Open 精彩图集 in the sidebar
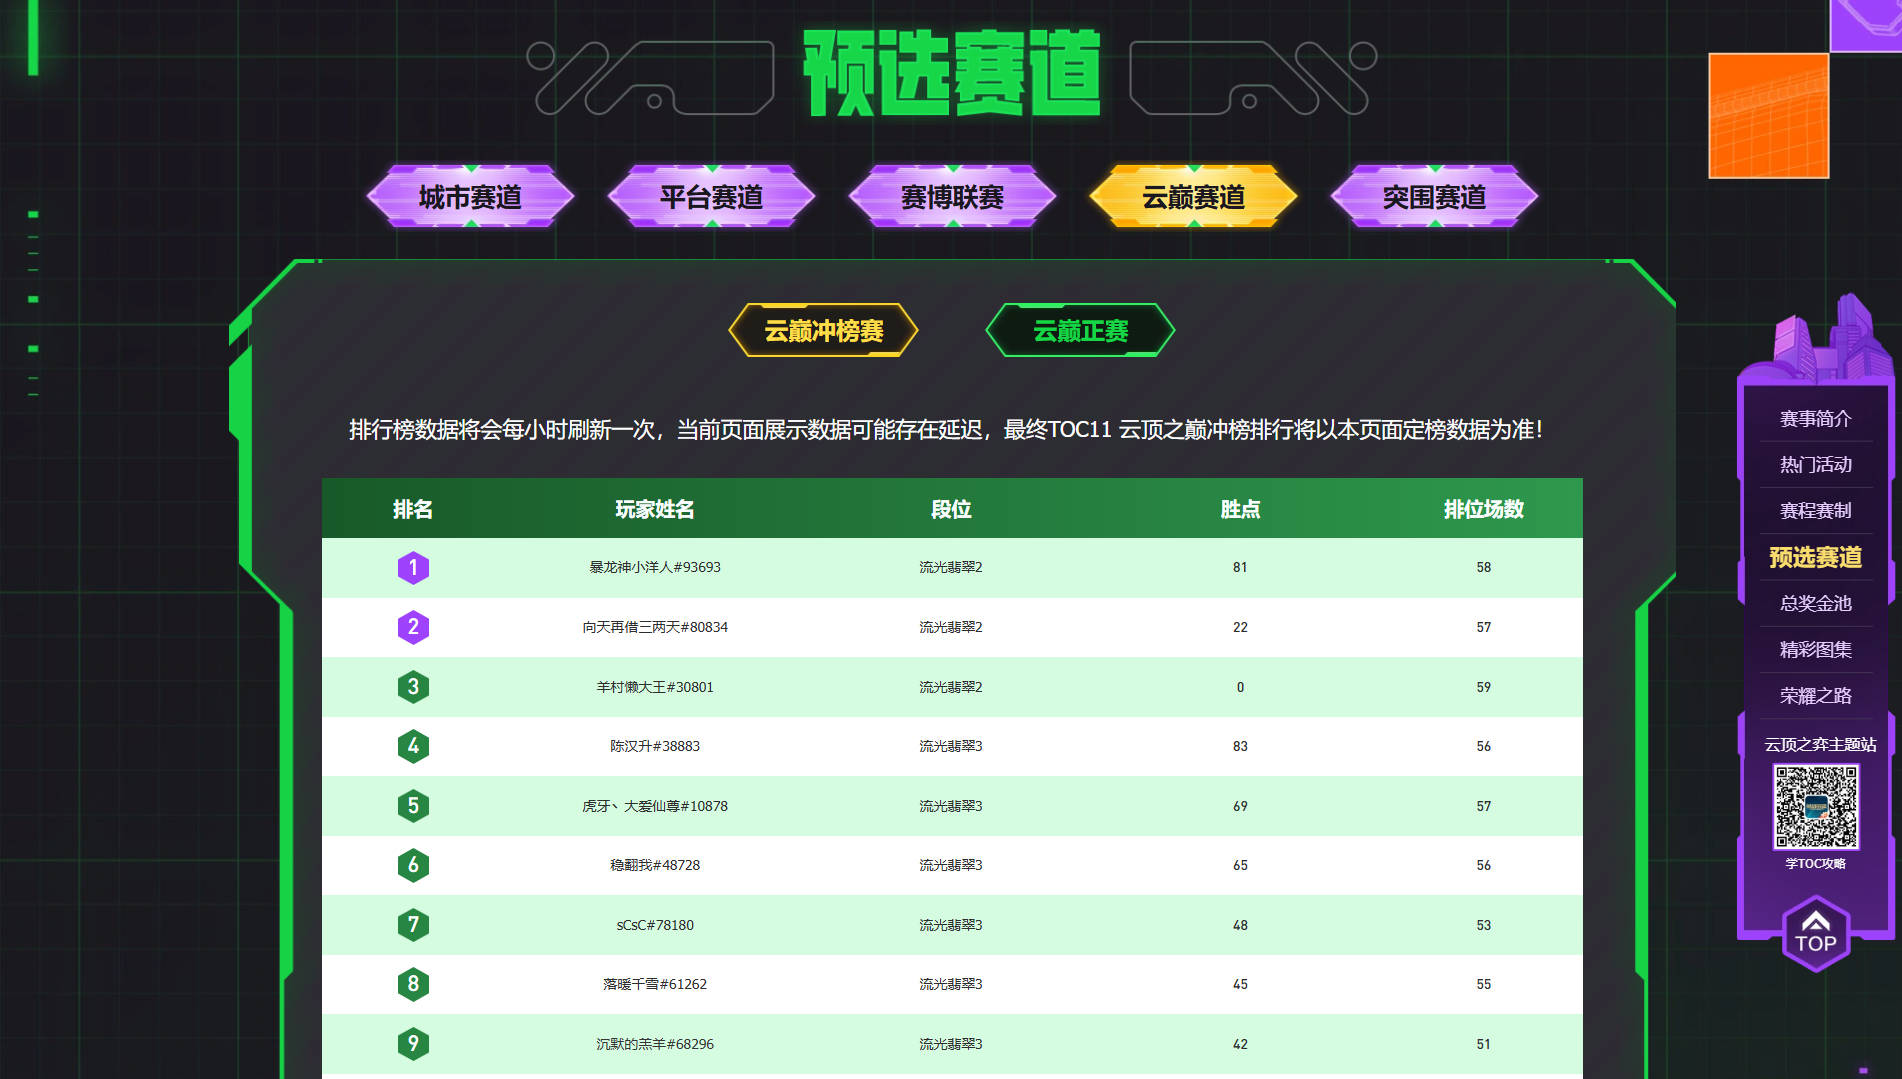This screenshot has width=1902, height=1079. pyautogui.click(x=1815, y=650)
